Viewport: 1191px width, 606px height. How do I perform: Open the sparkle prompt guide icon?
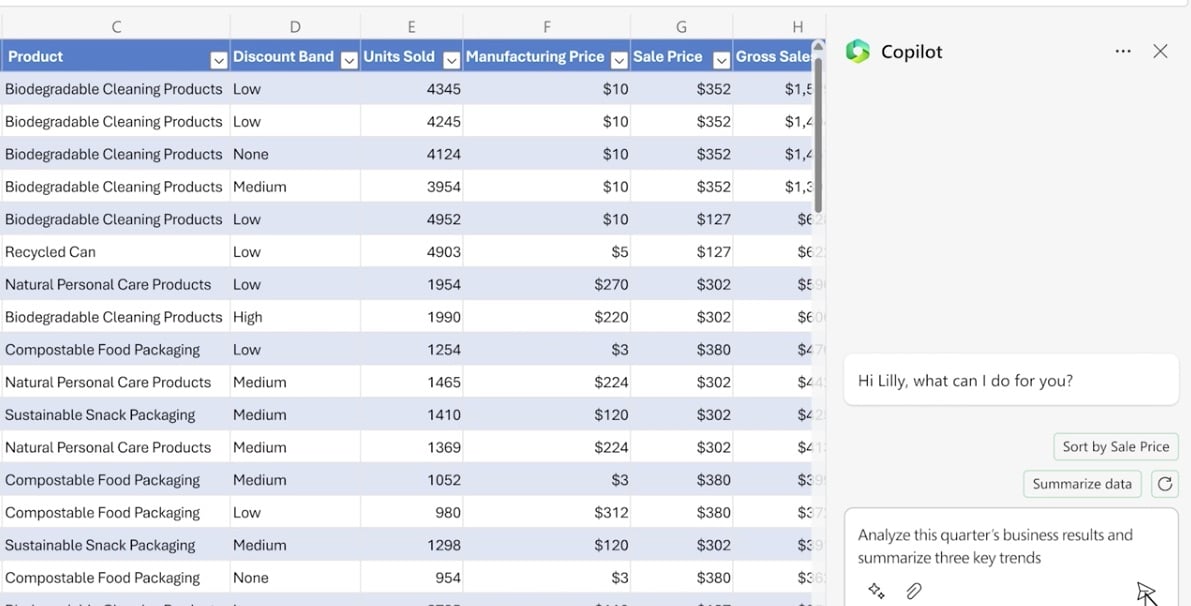point(876,591)
